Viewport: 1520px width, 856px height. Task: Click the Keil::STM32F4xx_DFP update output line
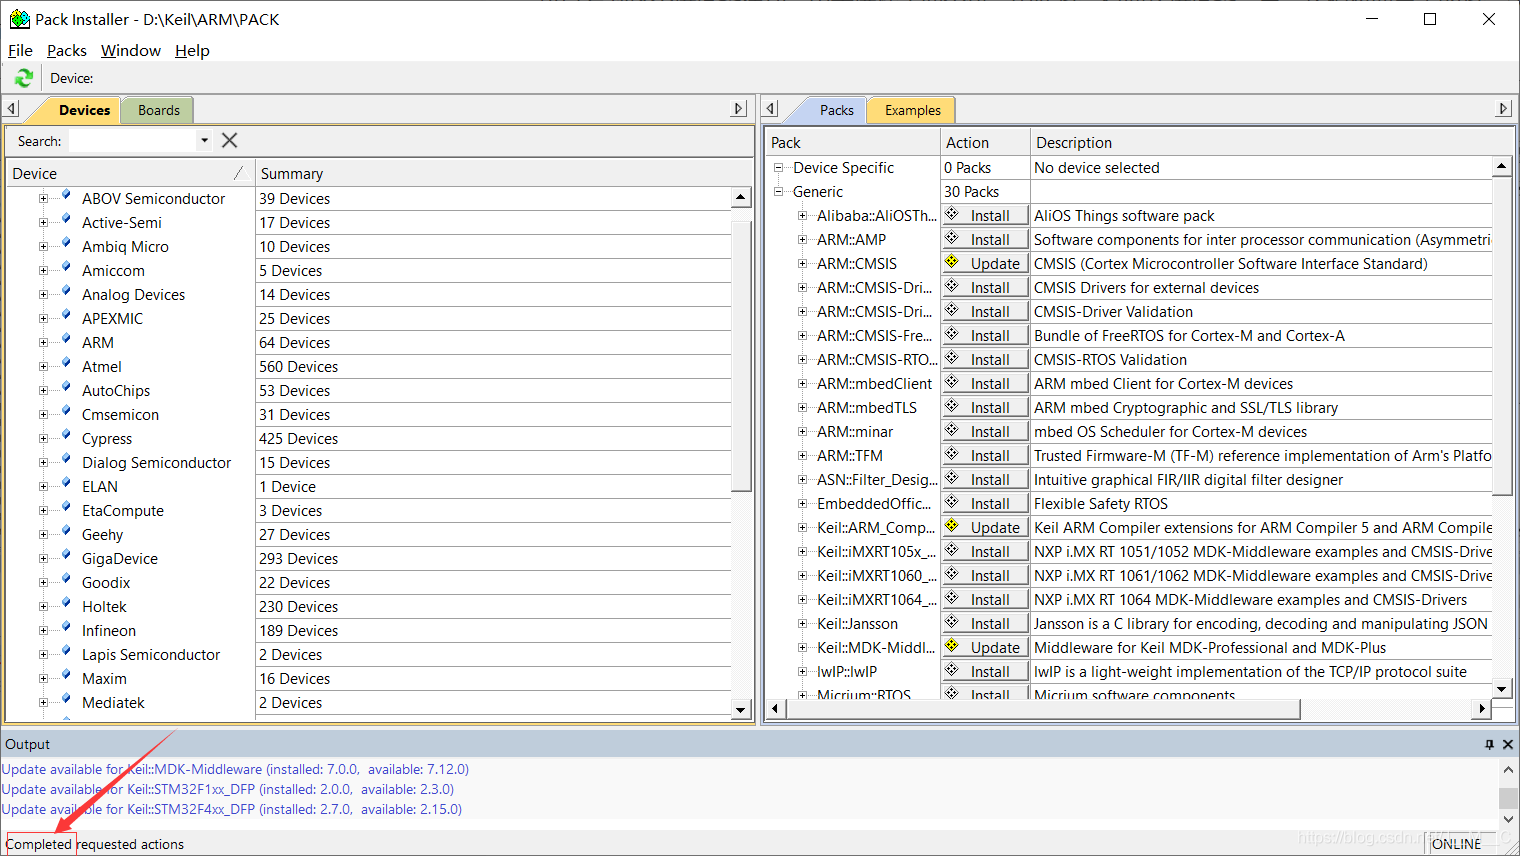pyautogui.click(x=232, y=809)
